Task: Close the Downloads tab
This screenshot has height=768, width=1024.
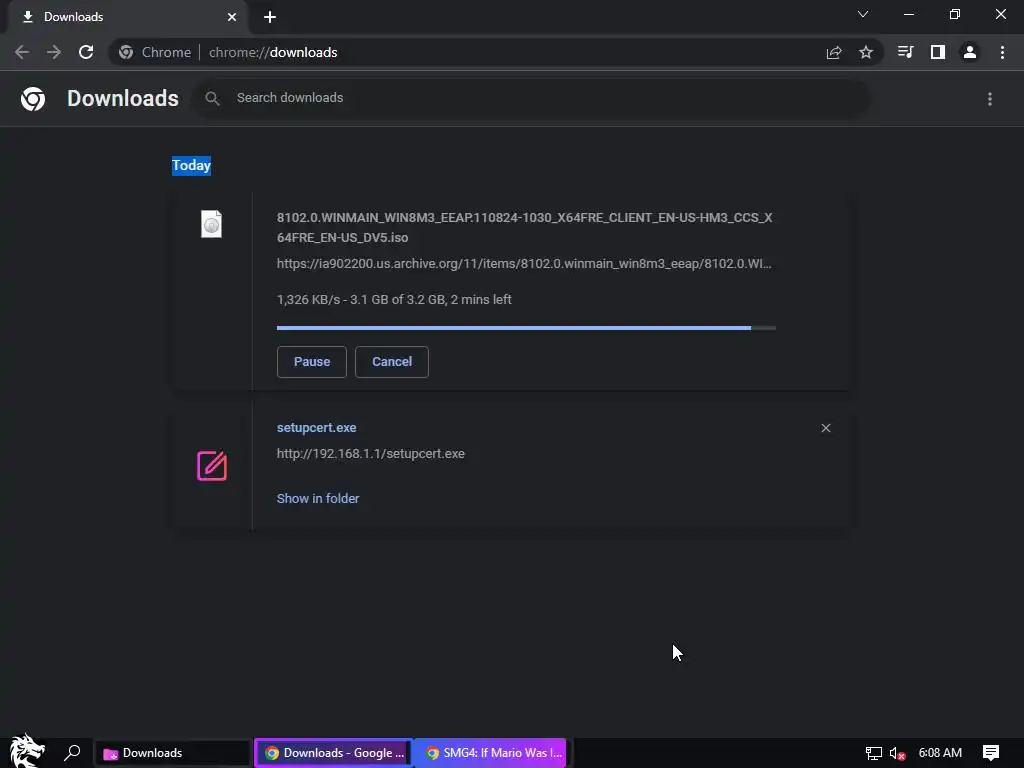Action: [232, 17]
